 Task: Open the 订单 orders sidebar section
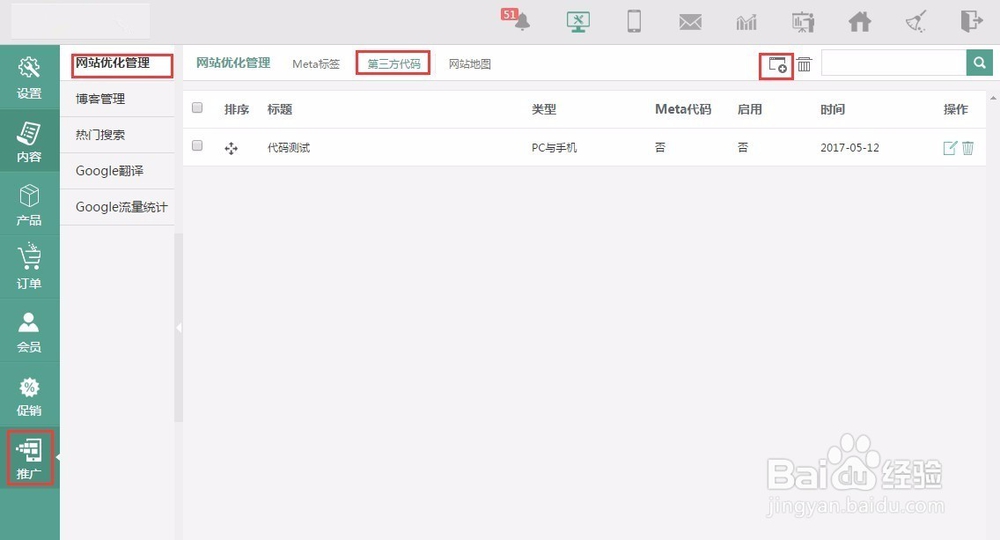pyautogui.click(x=29, y=267)
